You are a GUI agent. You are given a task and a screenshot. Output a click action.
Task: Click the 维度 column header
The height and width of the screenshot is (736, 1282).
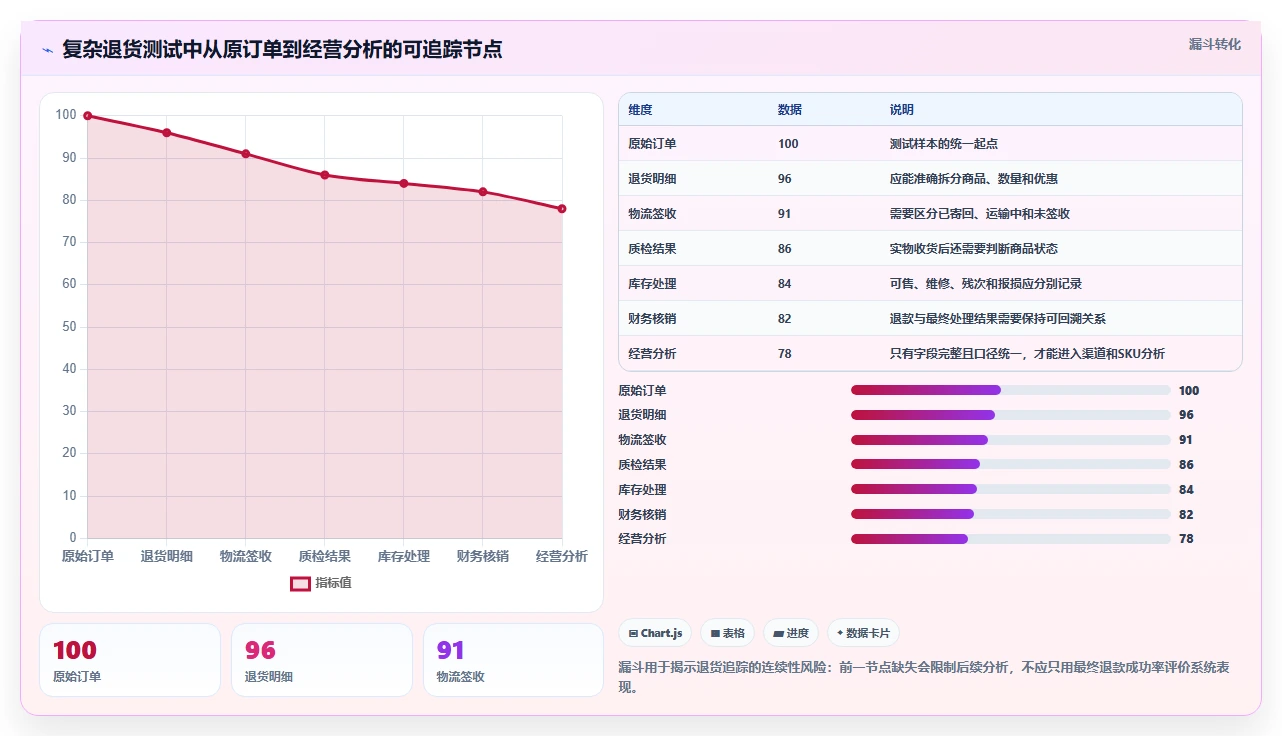point(694,110)
